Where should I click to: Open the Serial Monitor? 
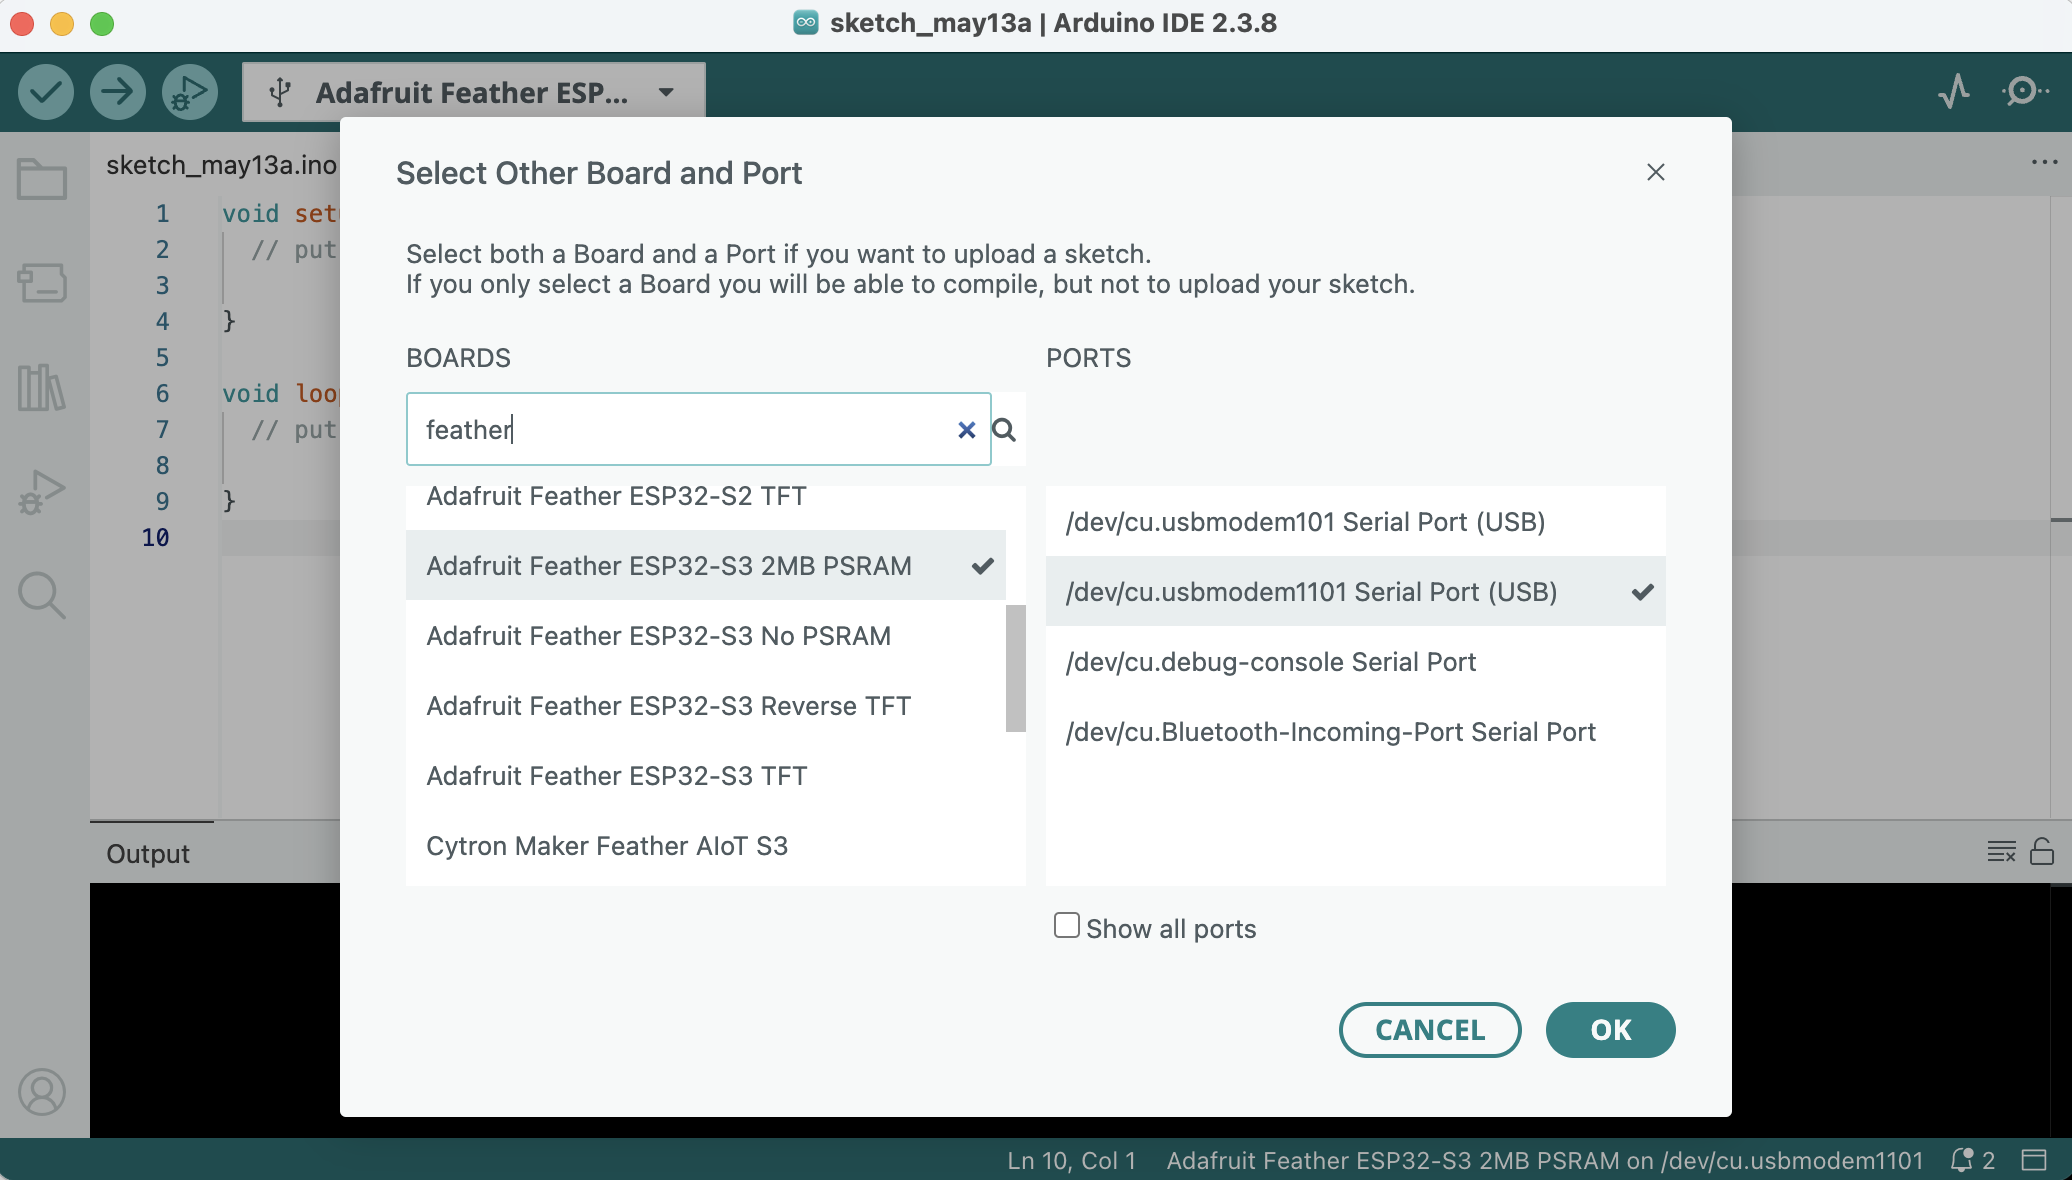tap(2025, 92)
